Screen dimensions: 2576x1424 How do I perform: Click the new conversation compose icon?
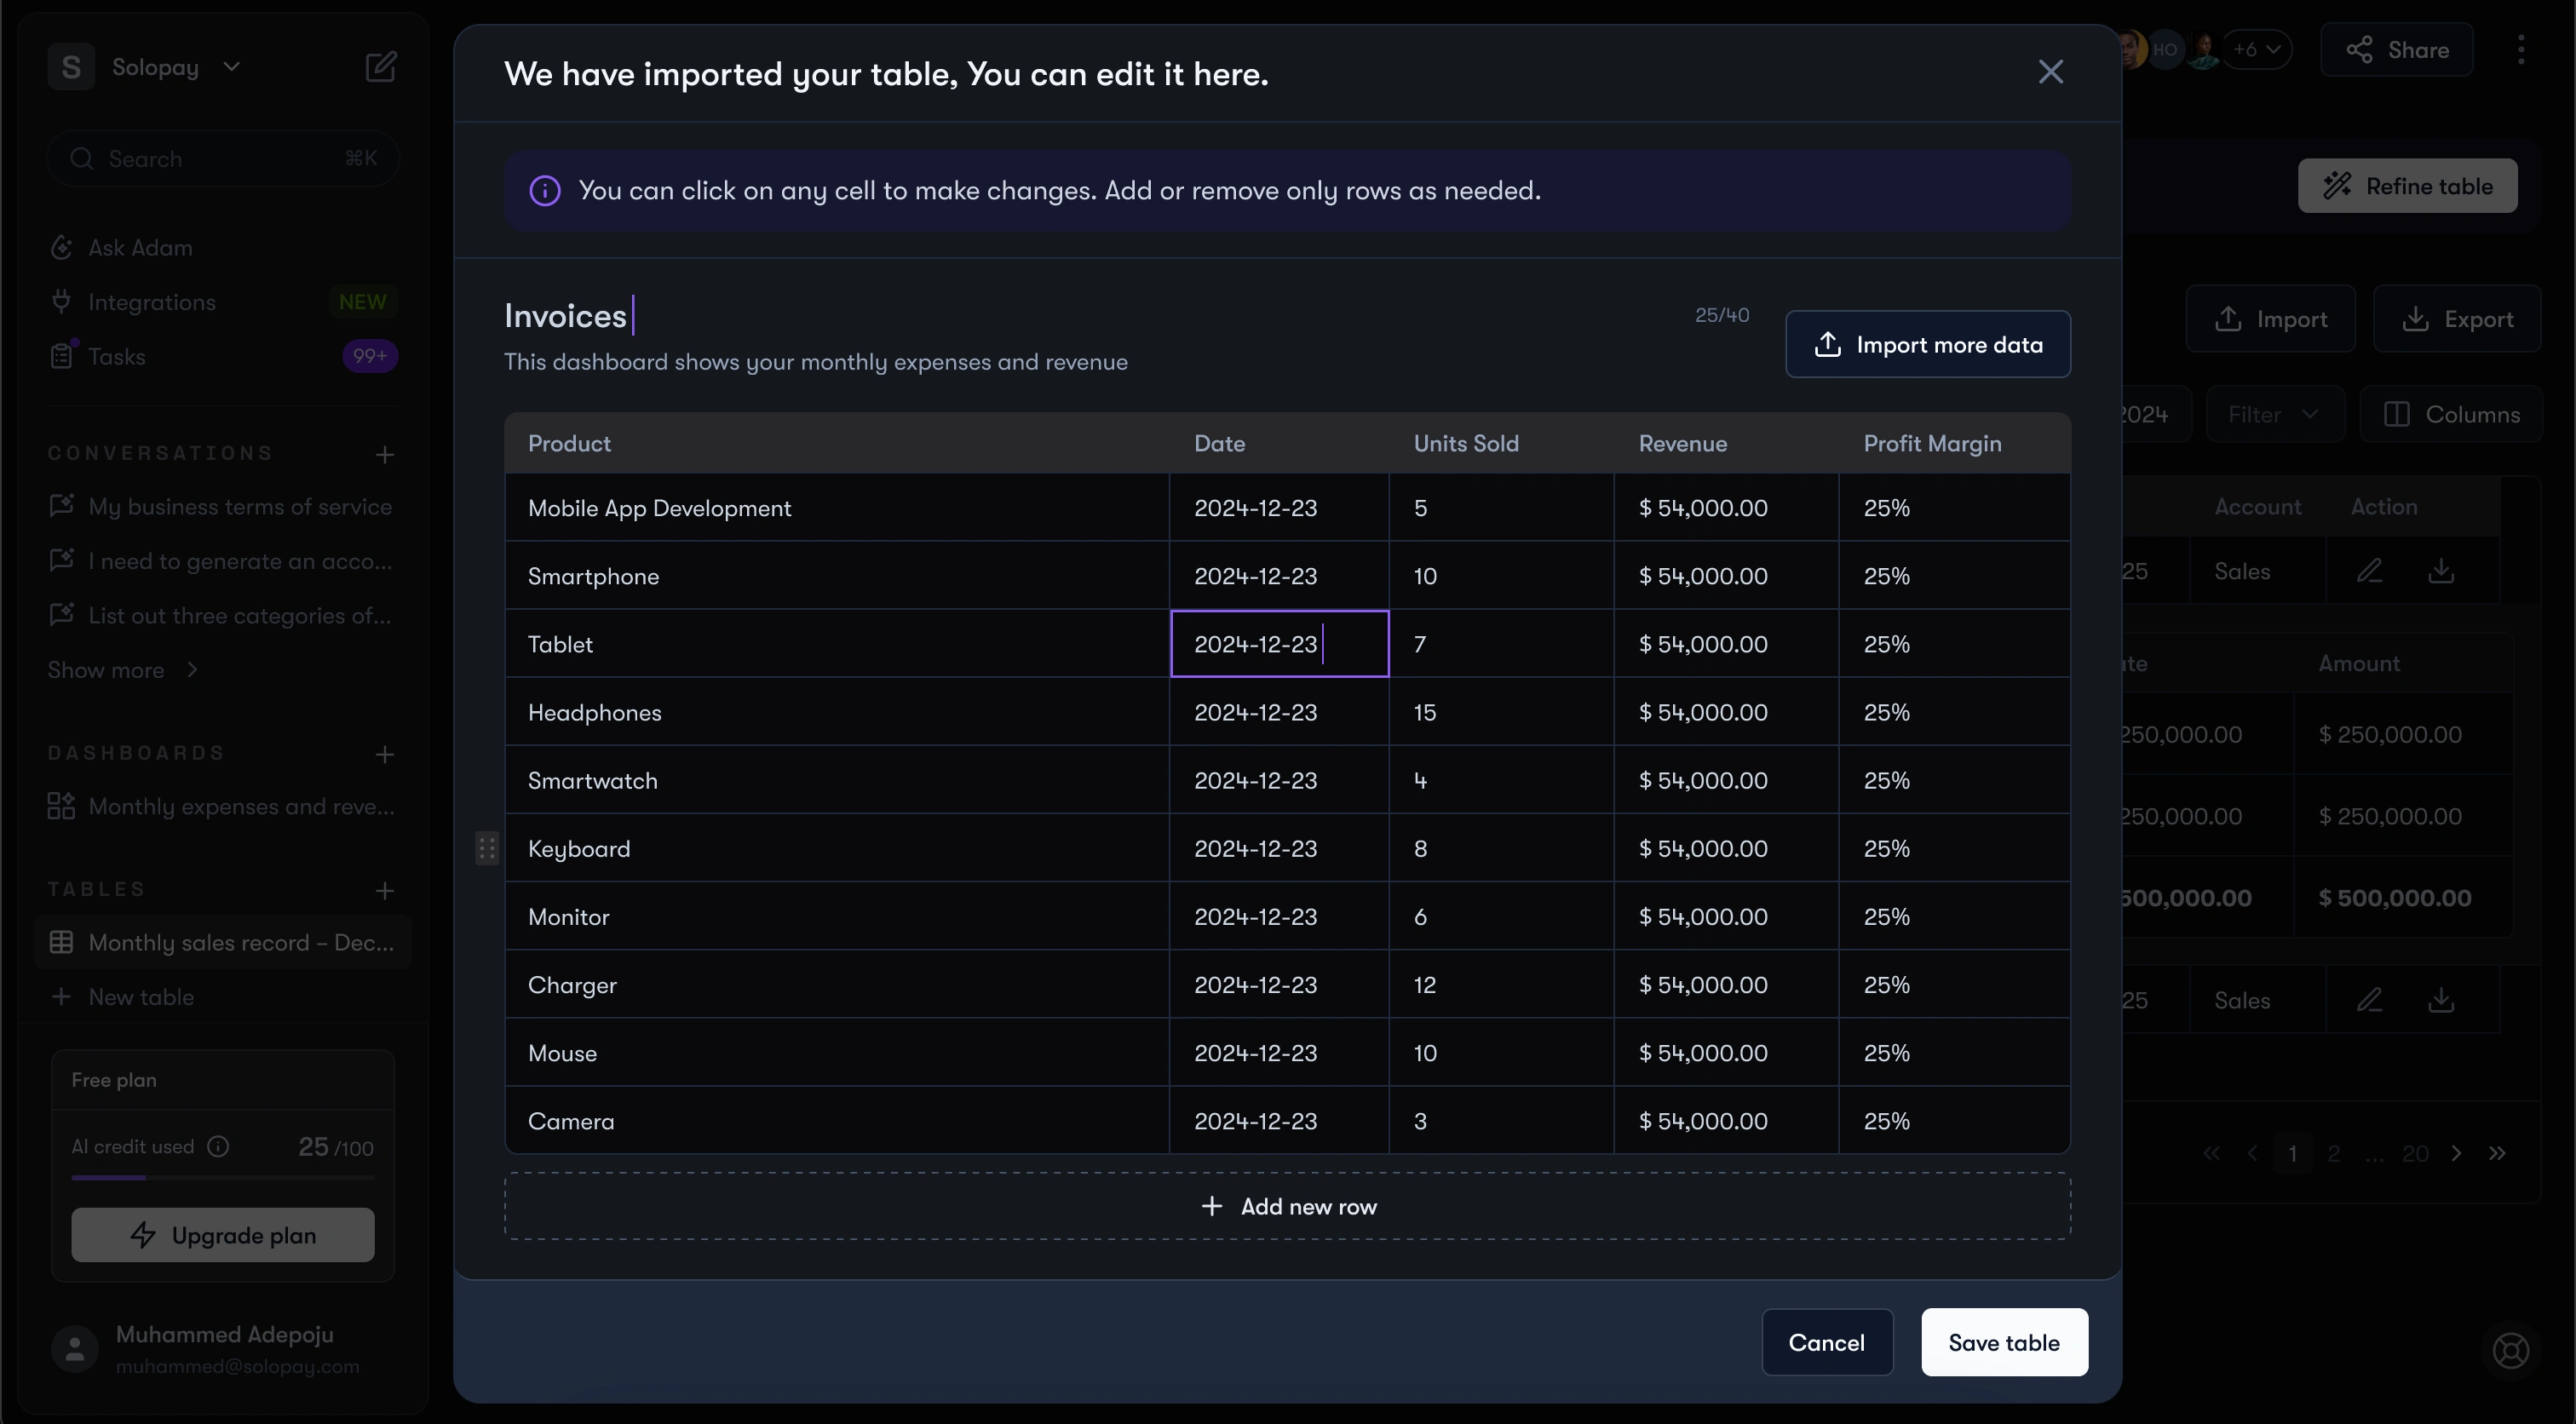(380, 67)
